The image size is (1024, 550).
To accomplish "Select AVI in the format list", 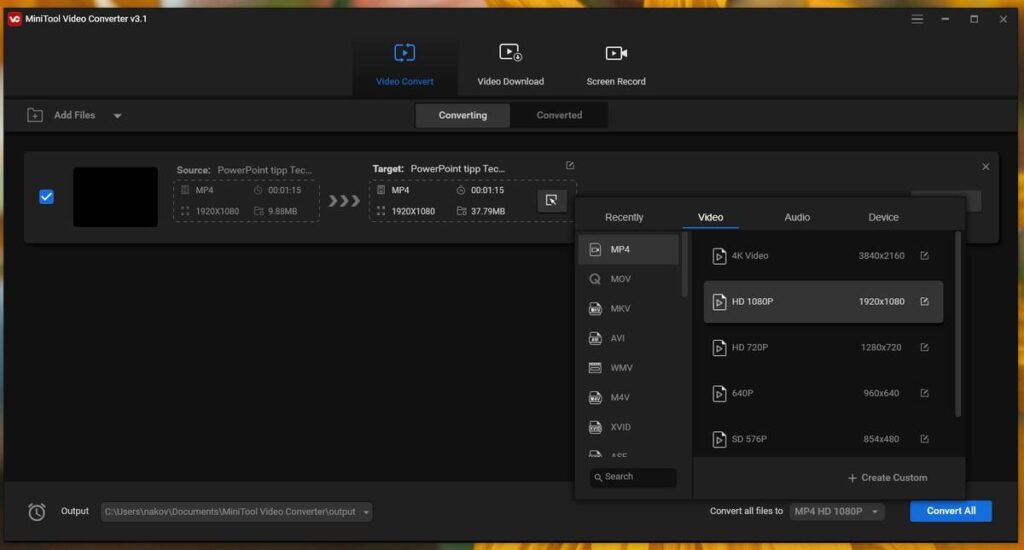I will 628,338.
